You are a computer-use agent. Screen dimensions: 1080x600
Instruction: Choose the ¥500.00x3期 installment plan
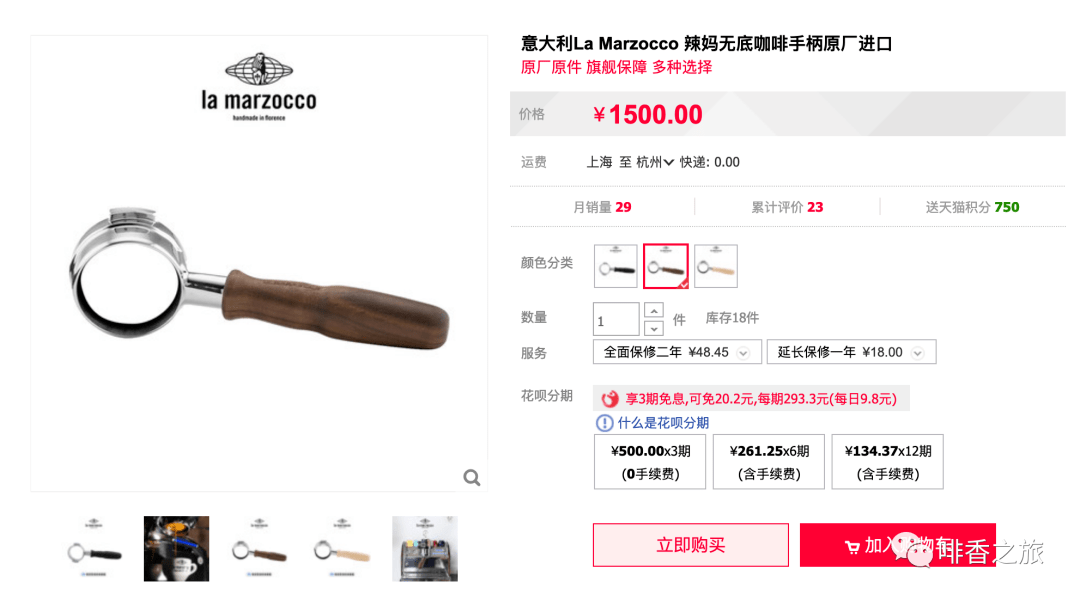[x=650, y=462]
